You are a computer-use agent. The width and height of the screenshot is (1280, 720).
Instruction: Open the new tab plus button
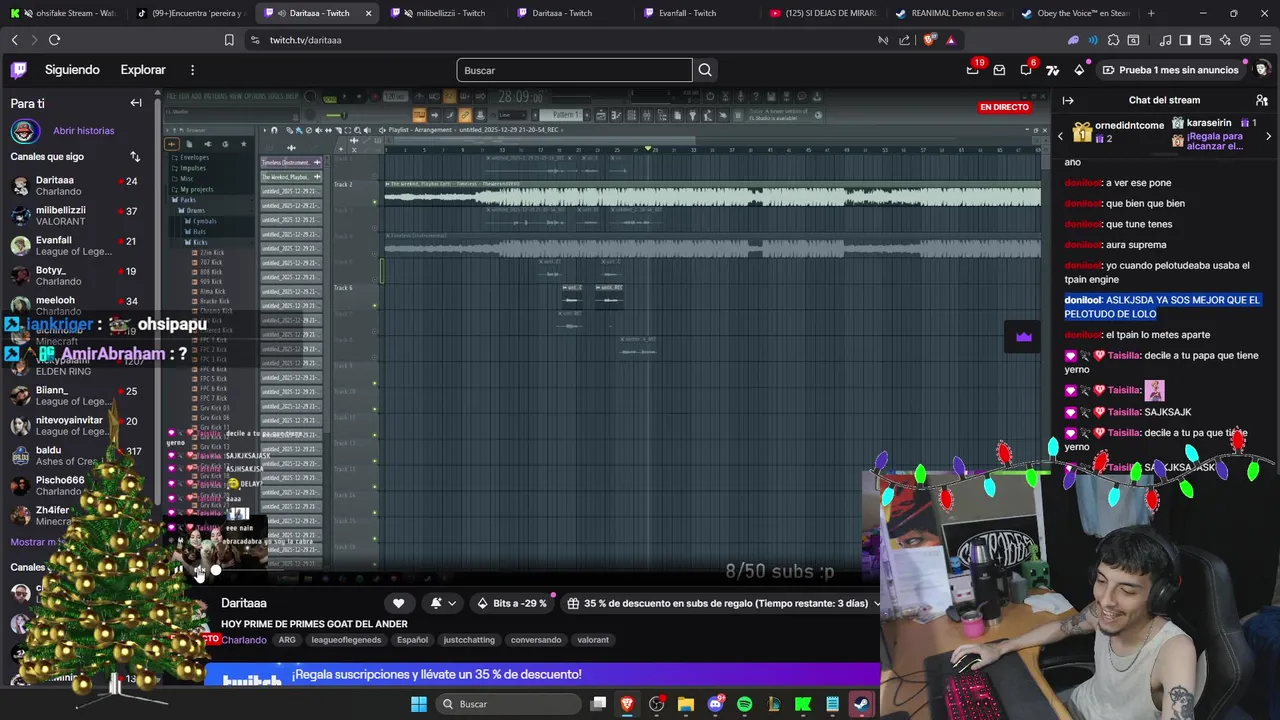[x=1151, y=13]
